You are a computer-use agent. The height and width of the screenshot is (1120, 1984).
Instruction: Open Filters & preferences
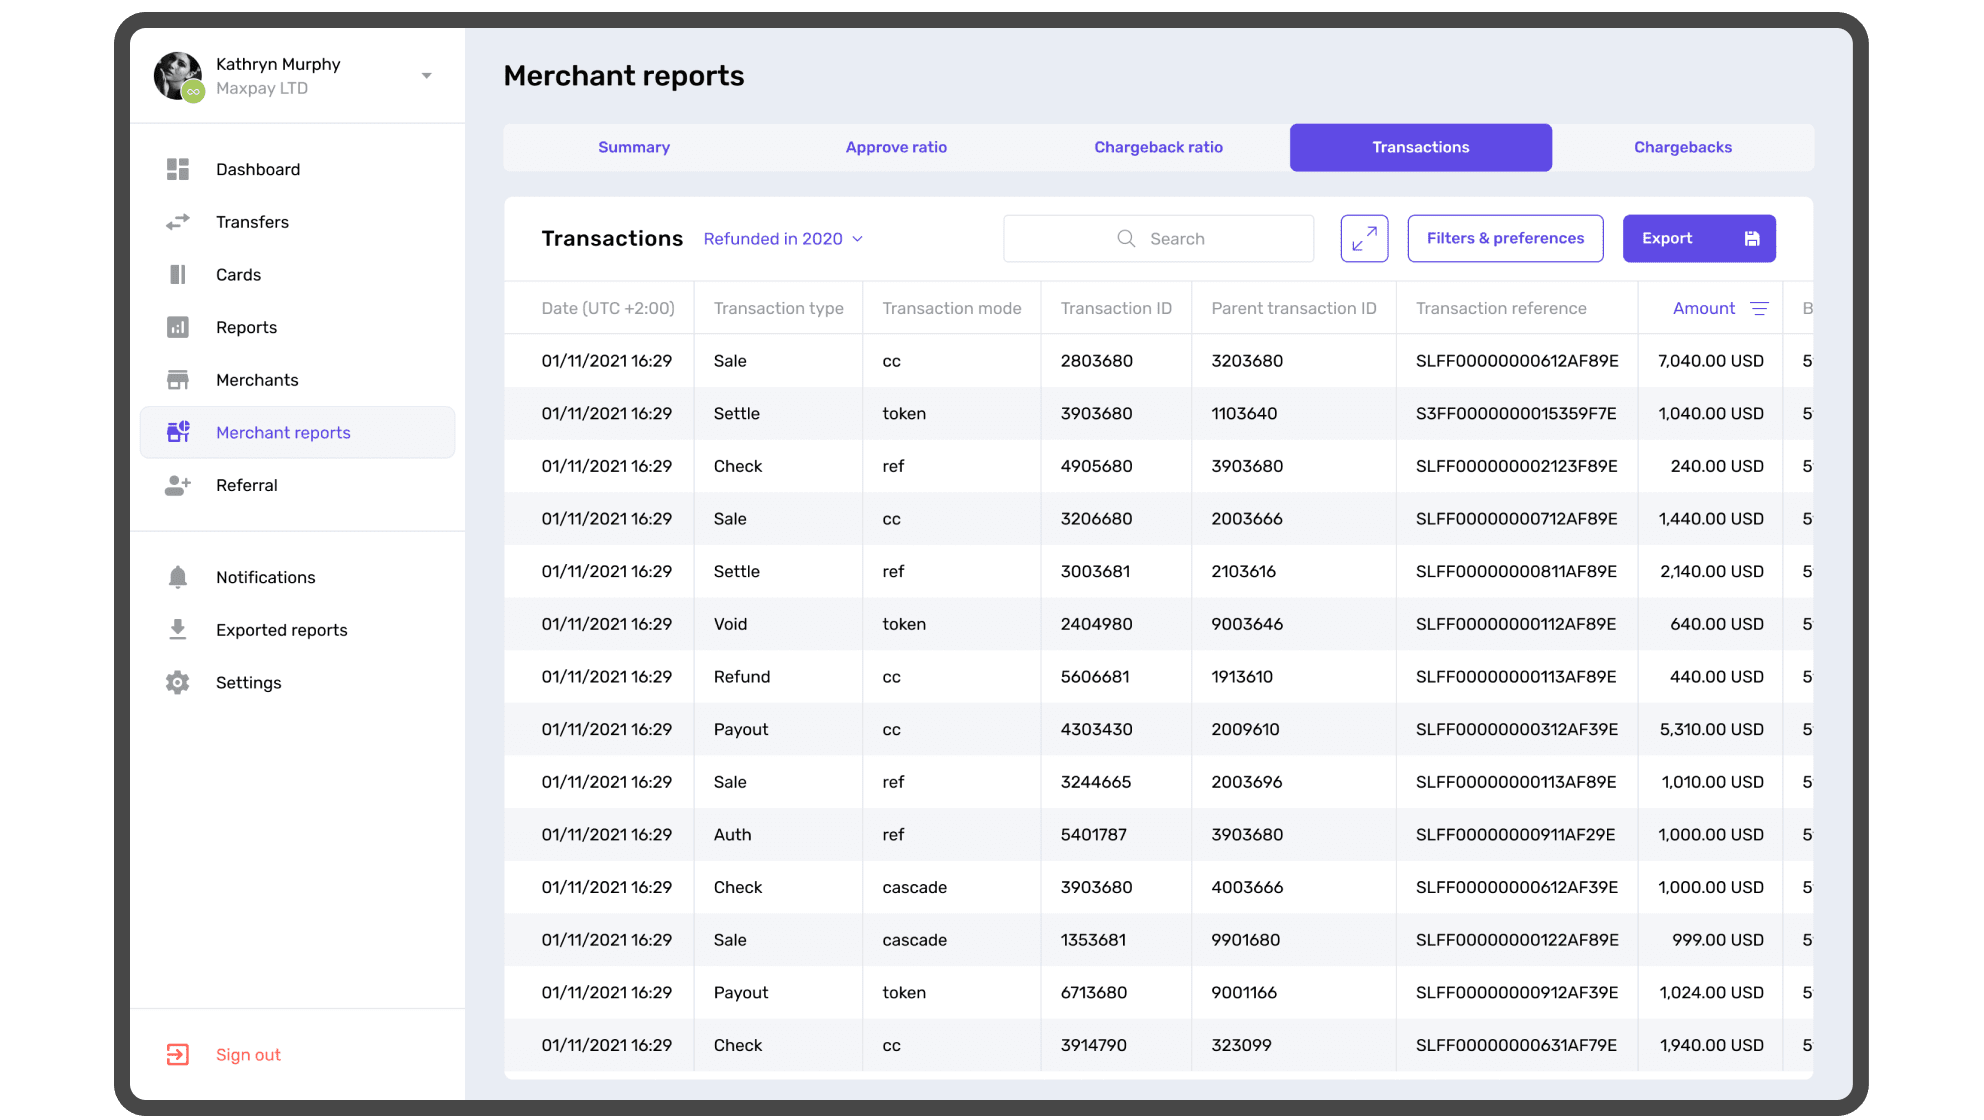coord(1505,238)
